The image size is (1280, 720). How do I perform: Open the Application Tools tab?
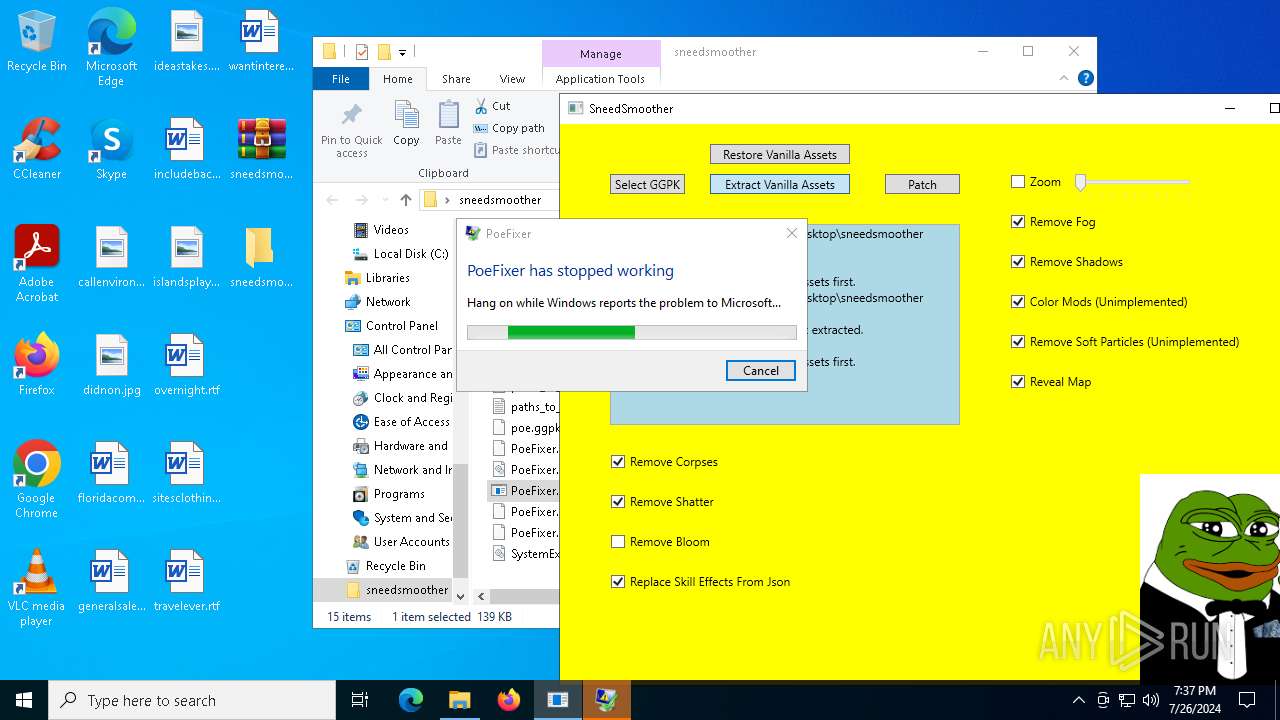click(x=600, y=79)
